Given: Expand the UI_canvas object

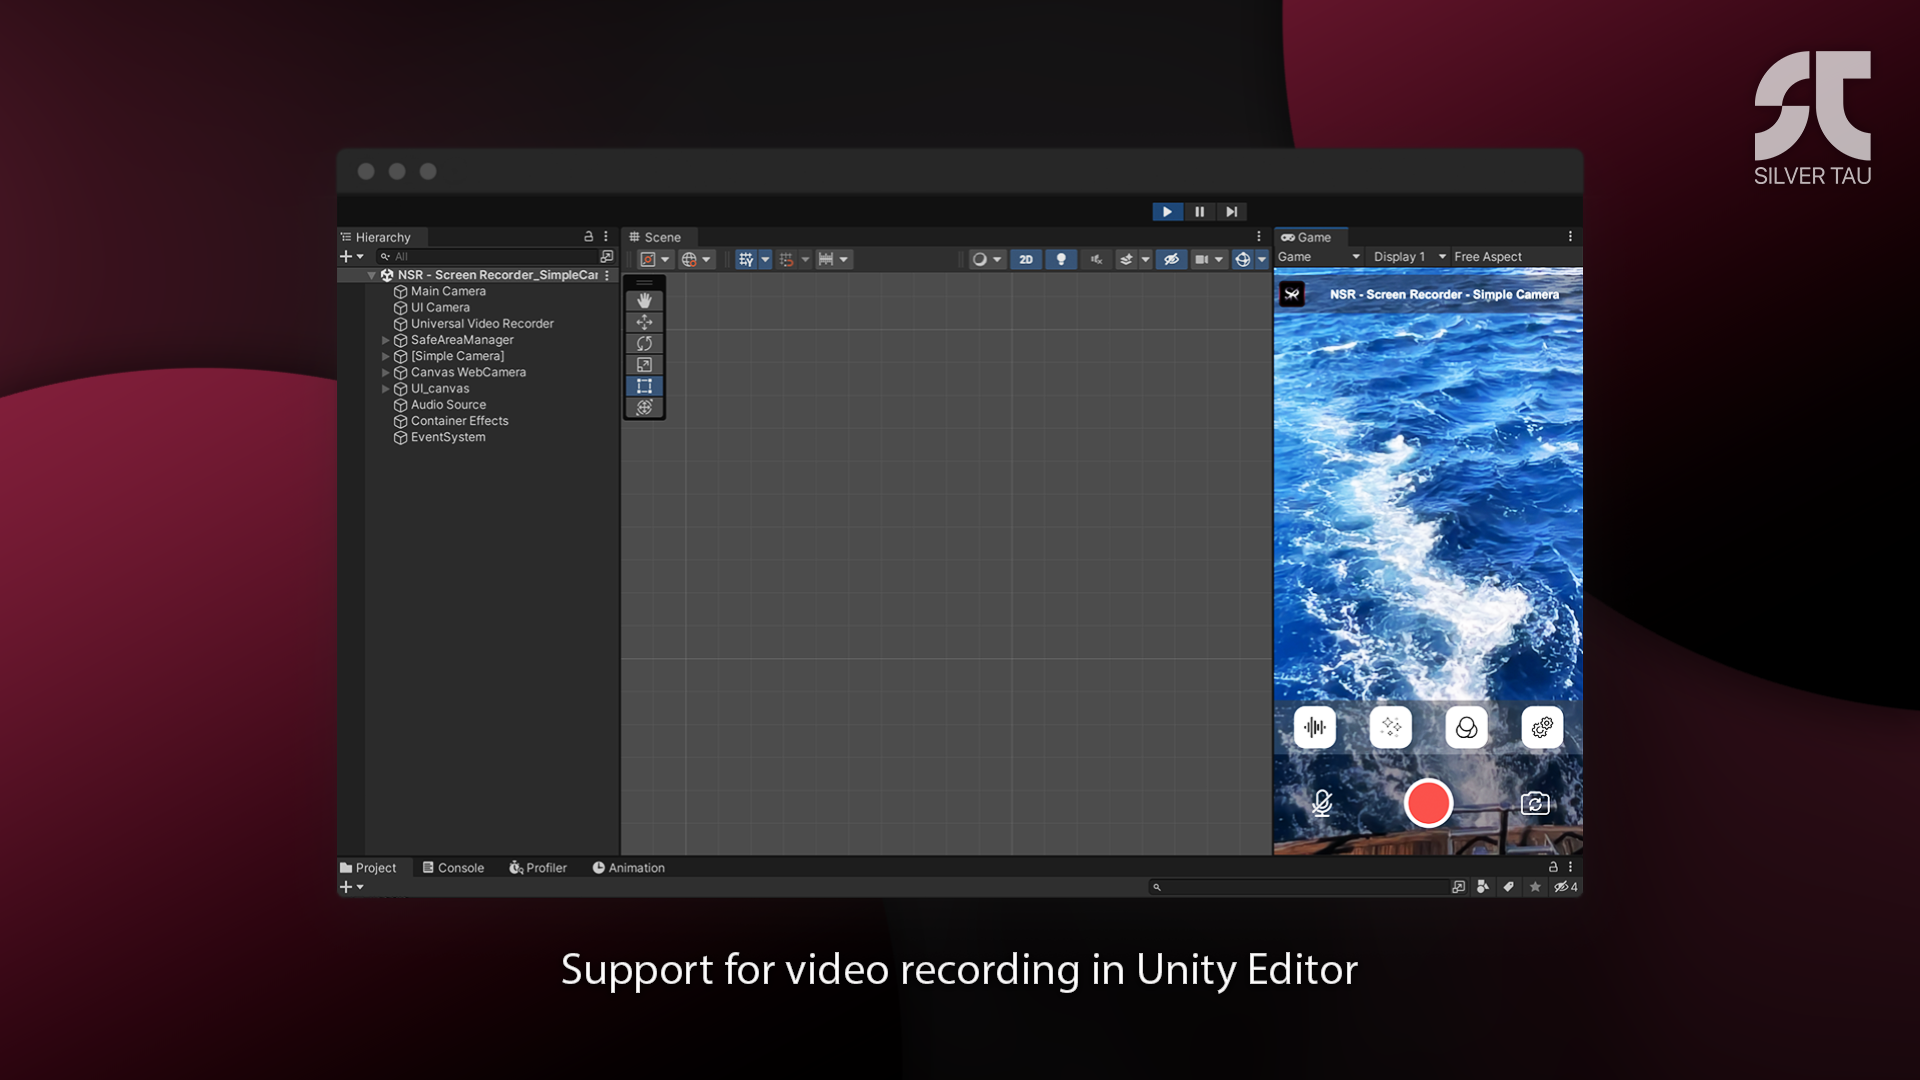Looking at the screenshot, I should point(385,389).
